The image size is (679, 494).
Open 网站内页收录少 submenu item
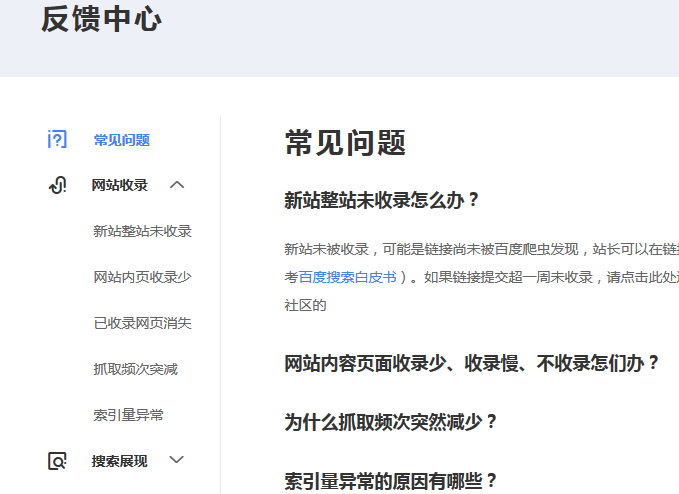point(142,277)
